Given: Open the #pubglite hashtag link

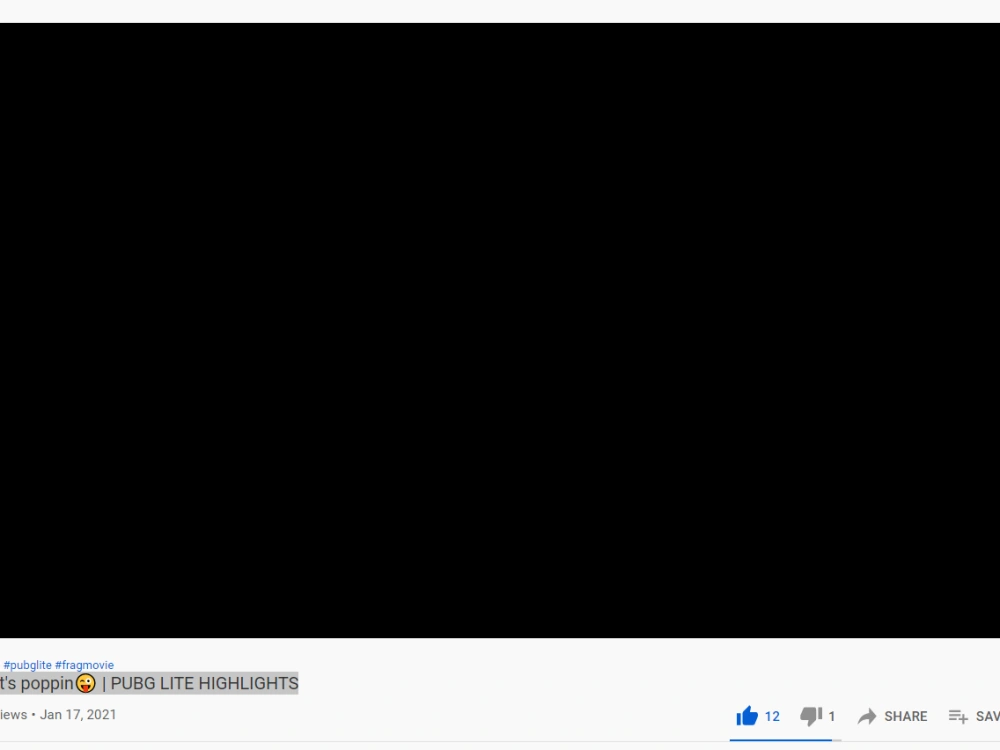Looking at the screenshot, I should pos(27,665).
